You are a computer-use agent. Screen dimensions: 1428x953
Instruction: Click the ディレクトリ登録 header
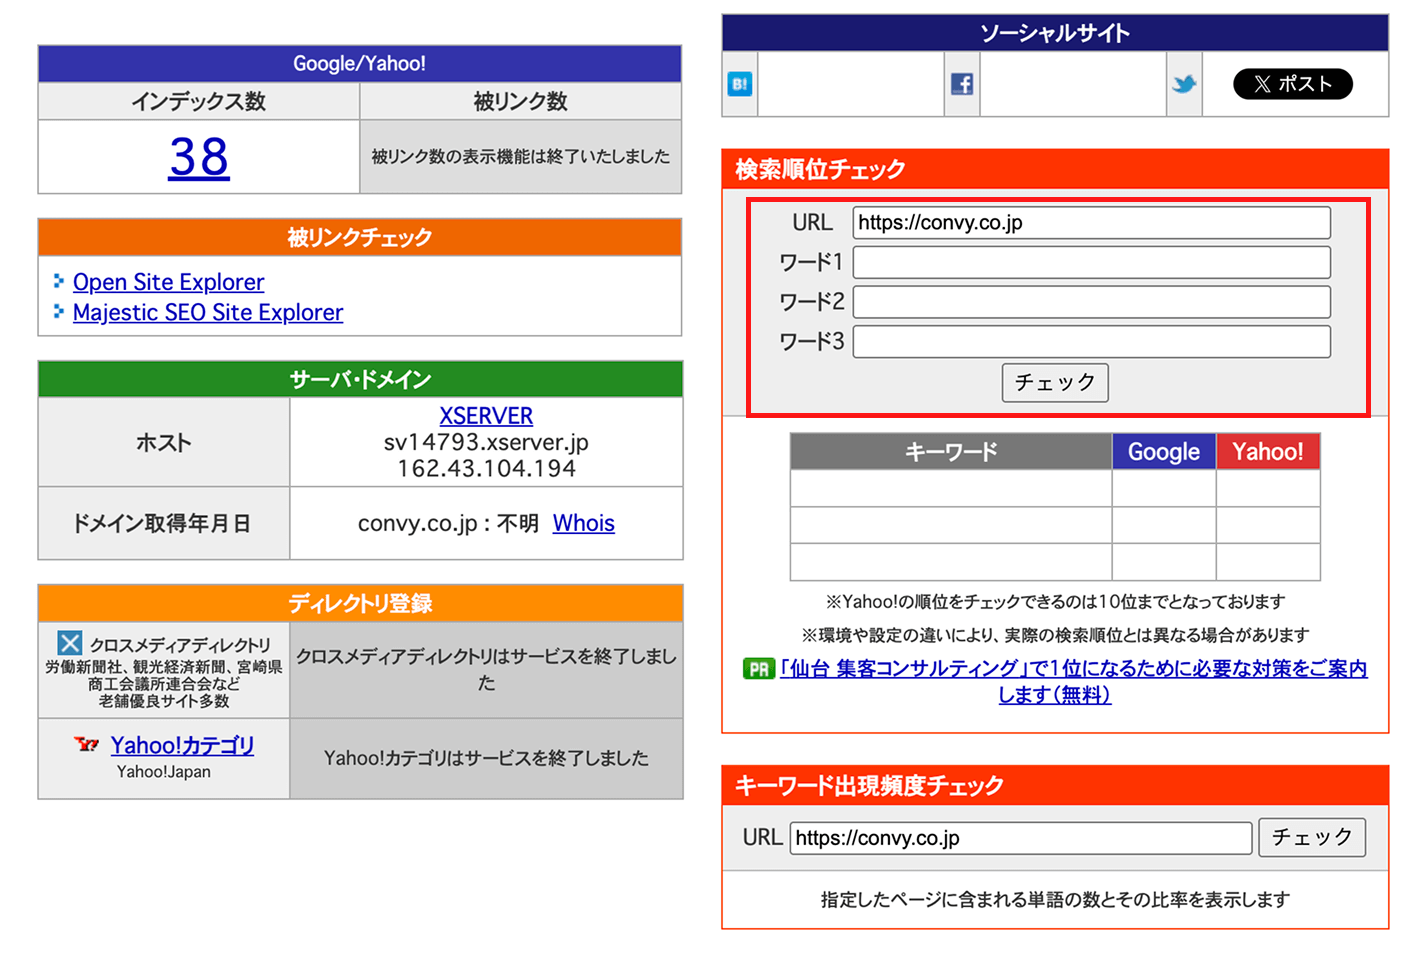click(x=360, y=603)
